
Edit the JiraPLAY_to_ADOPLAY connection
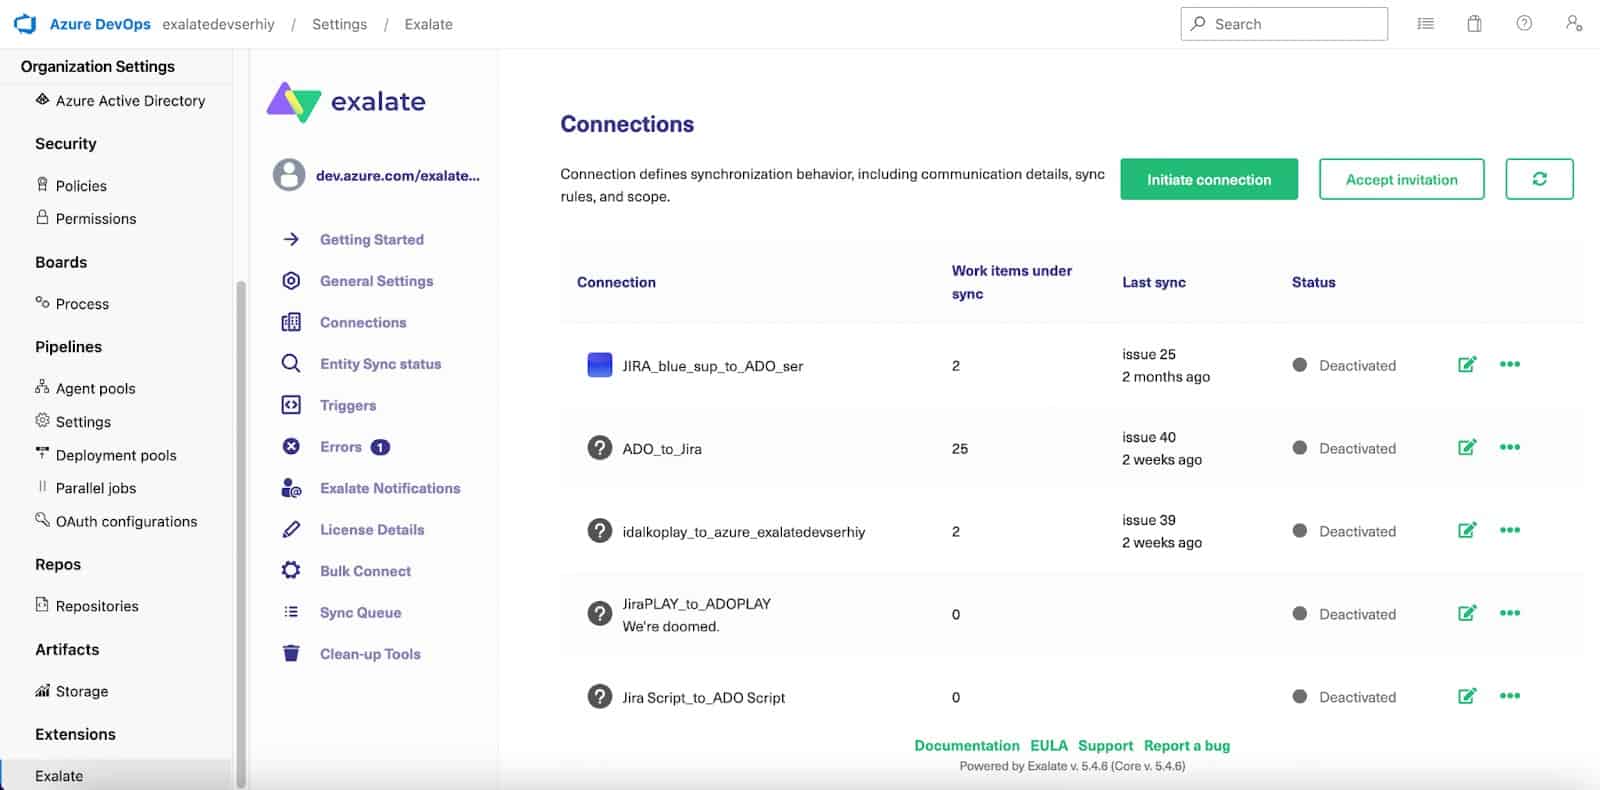[1467, 614]
